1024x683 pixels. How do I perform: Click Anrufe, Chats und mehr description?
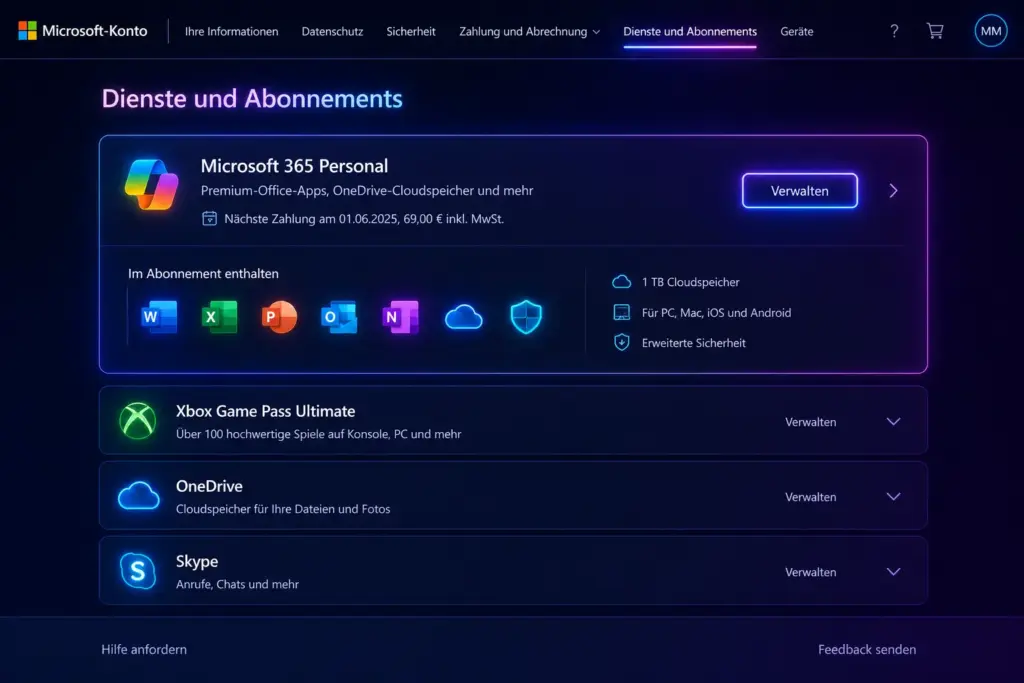click(237, 584)
